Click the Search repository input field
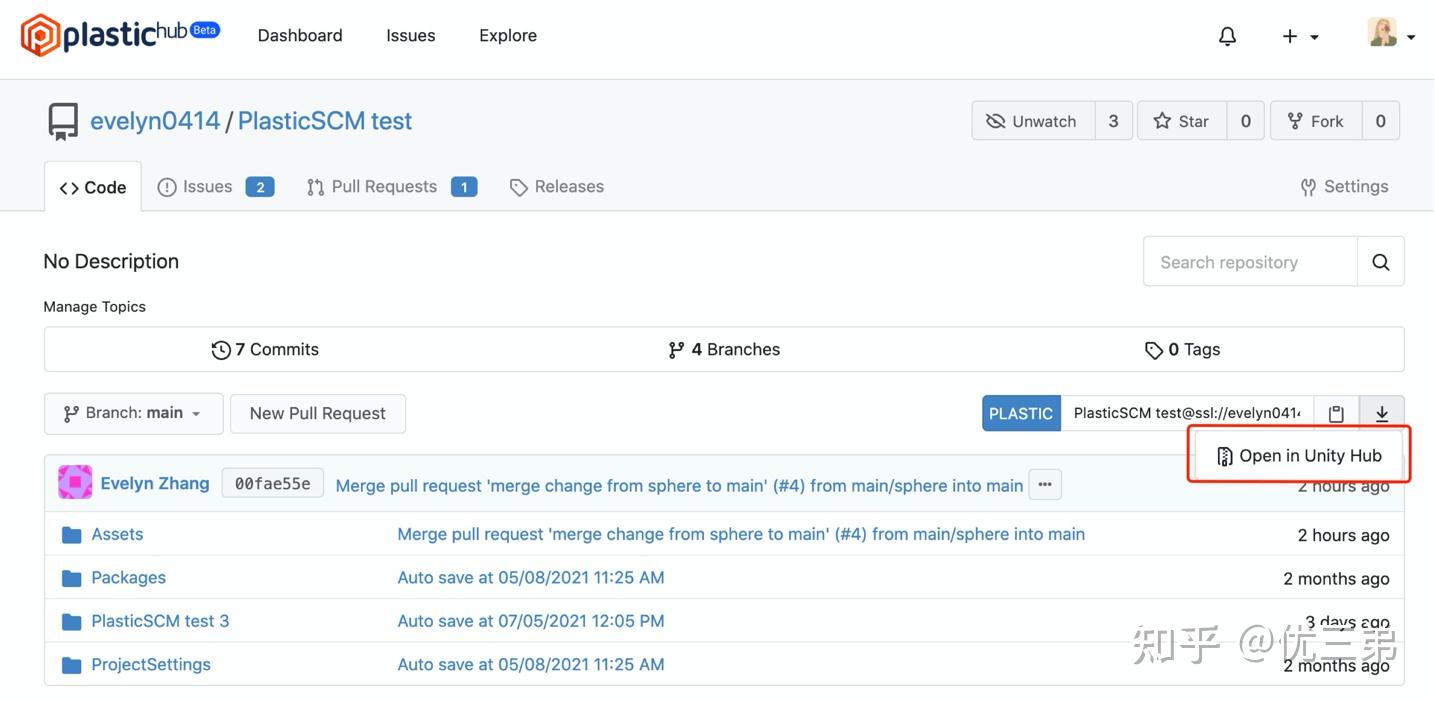Screen dimensions: 1435x702 coord(1250,262)
